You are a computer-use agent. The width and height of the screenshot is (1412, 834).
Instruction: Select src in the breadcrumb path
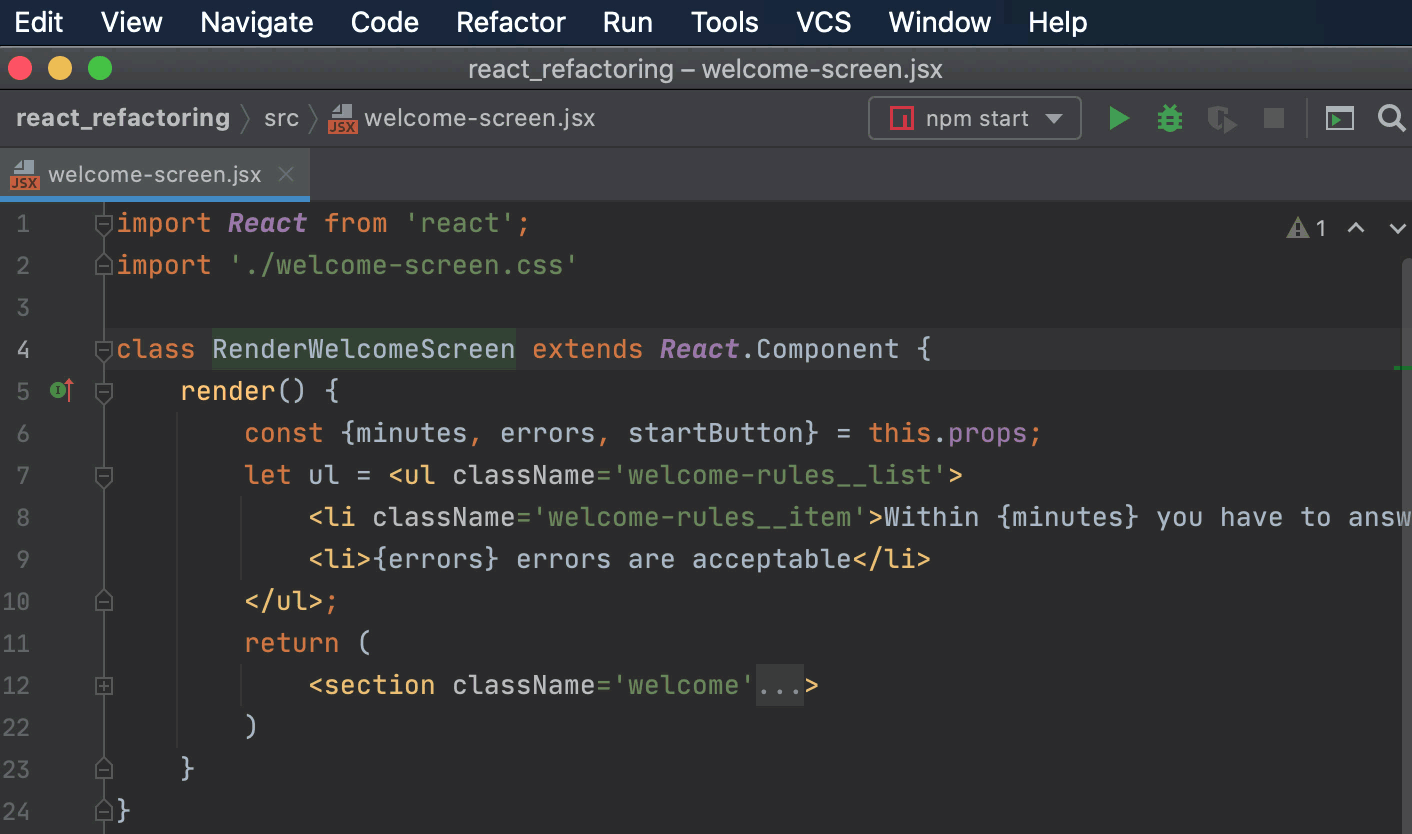pyautogui.click(x=281, y=118)
